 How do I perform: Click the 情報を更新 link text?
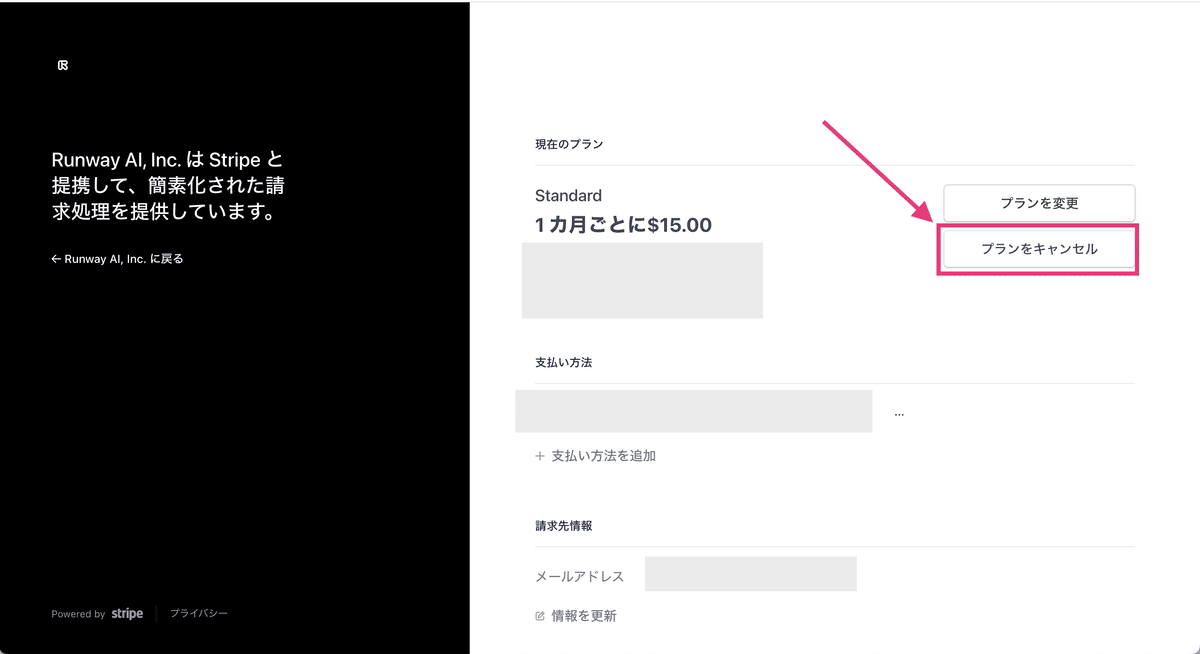[x=584, y=616]
